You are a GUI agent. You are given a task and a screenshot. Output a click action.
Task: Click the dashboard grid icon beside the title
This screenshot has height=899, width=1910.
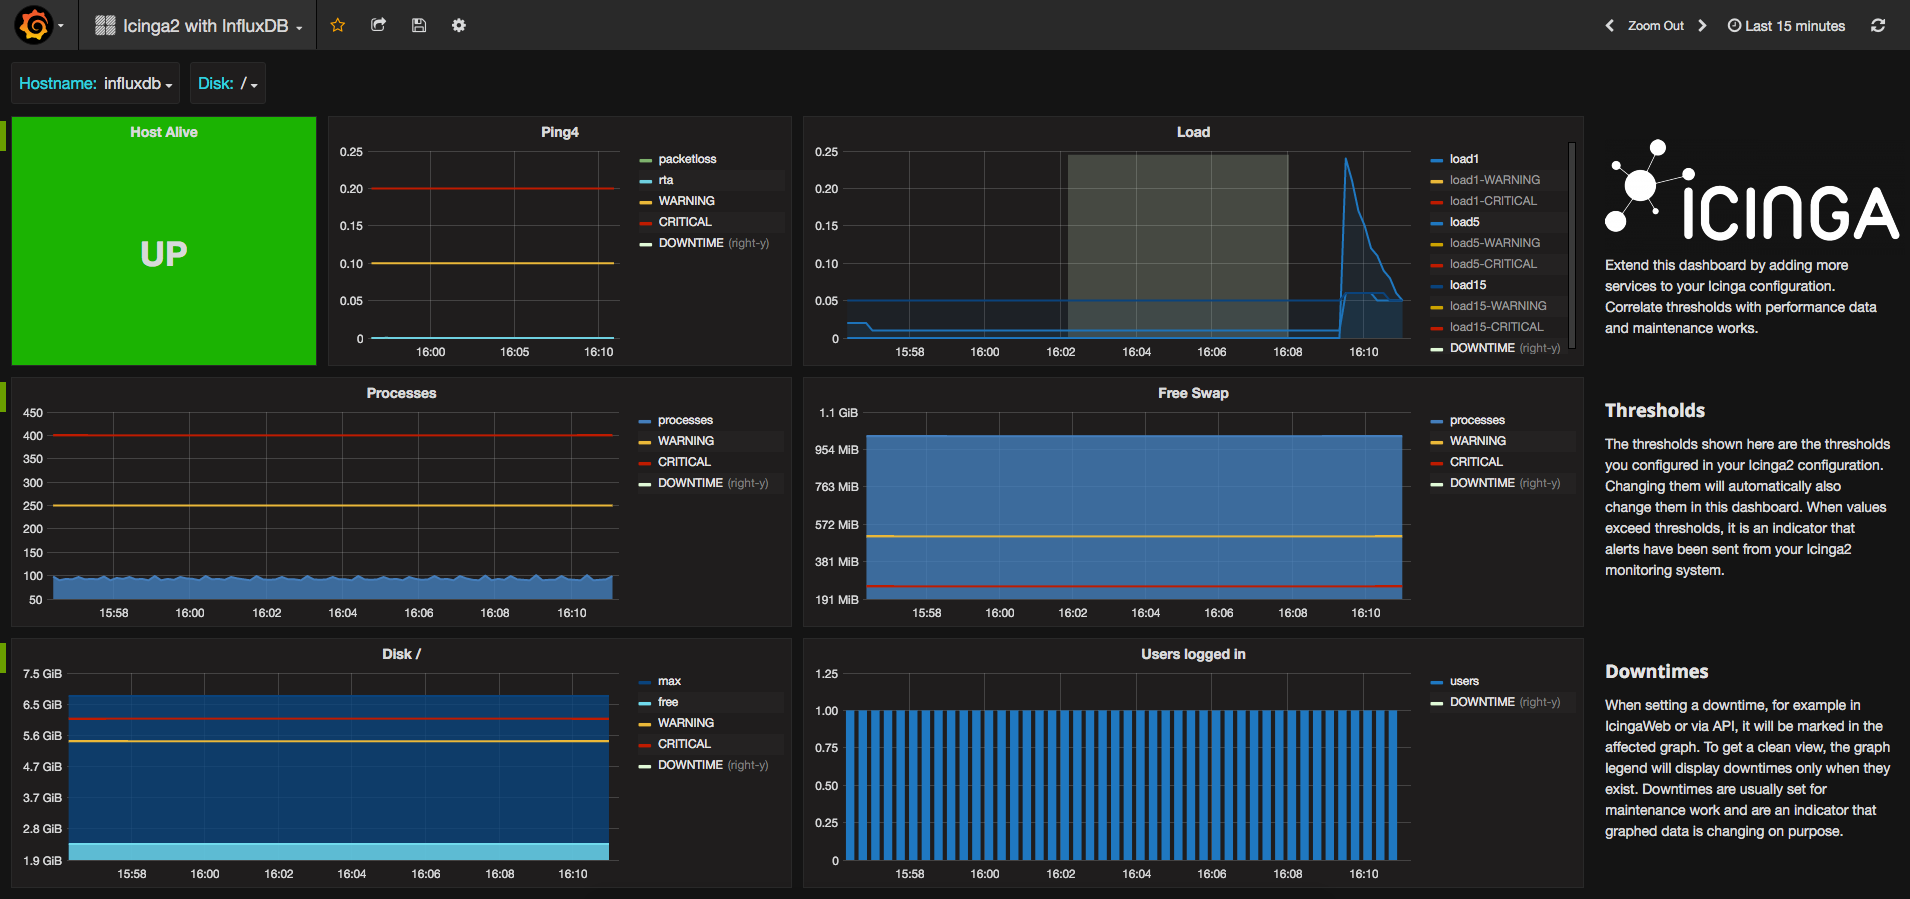click(x=105, y=25)
